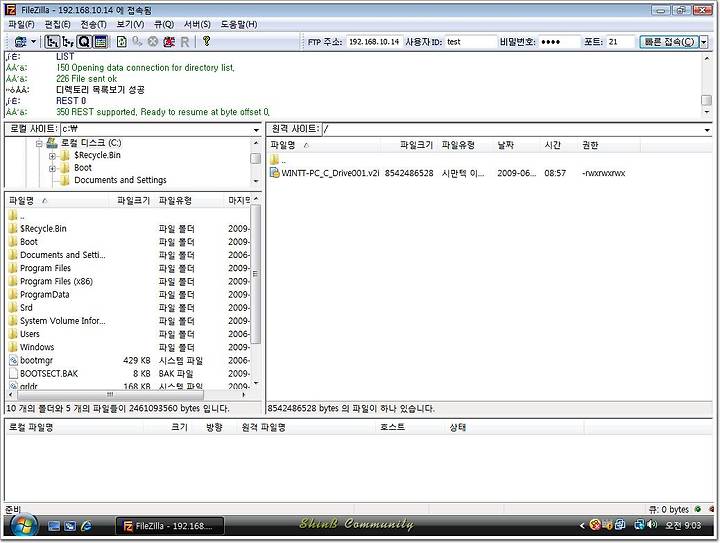This screenshot has height=543, width=720.
Task: Select local Users folder icon
Action: [x=13, y=334]
